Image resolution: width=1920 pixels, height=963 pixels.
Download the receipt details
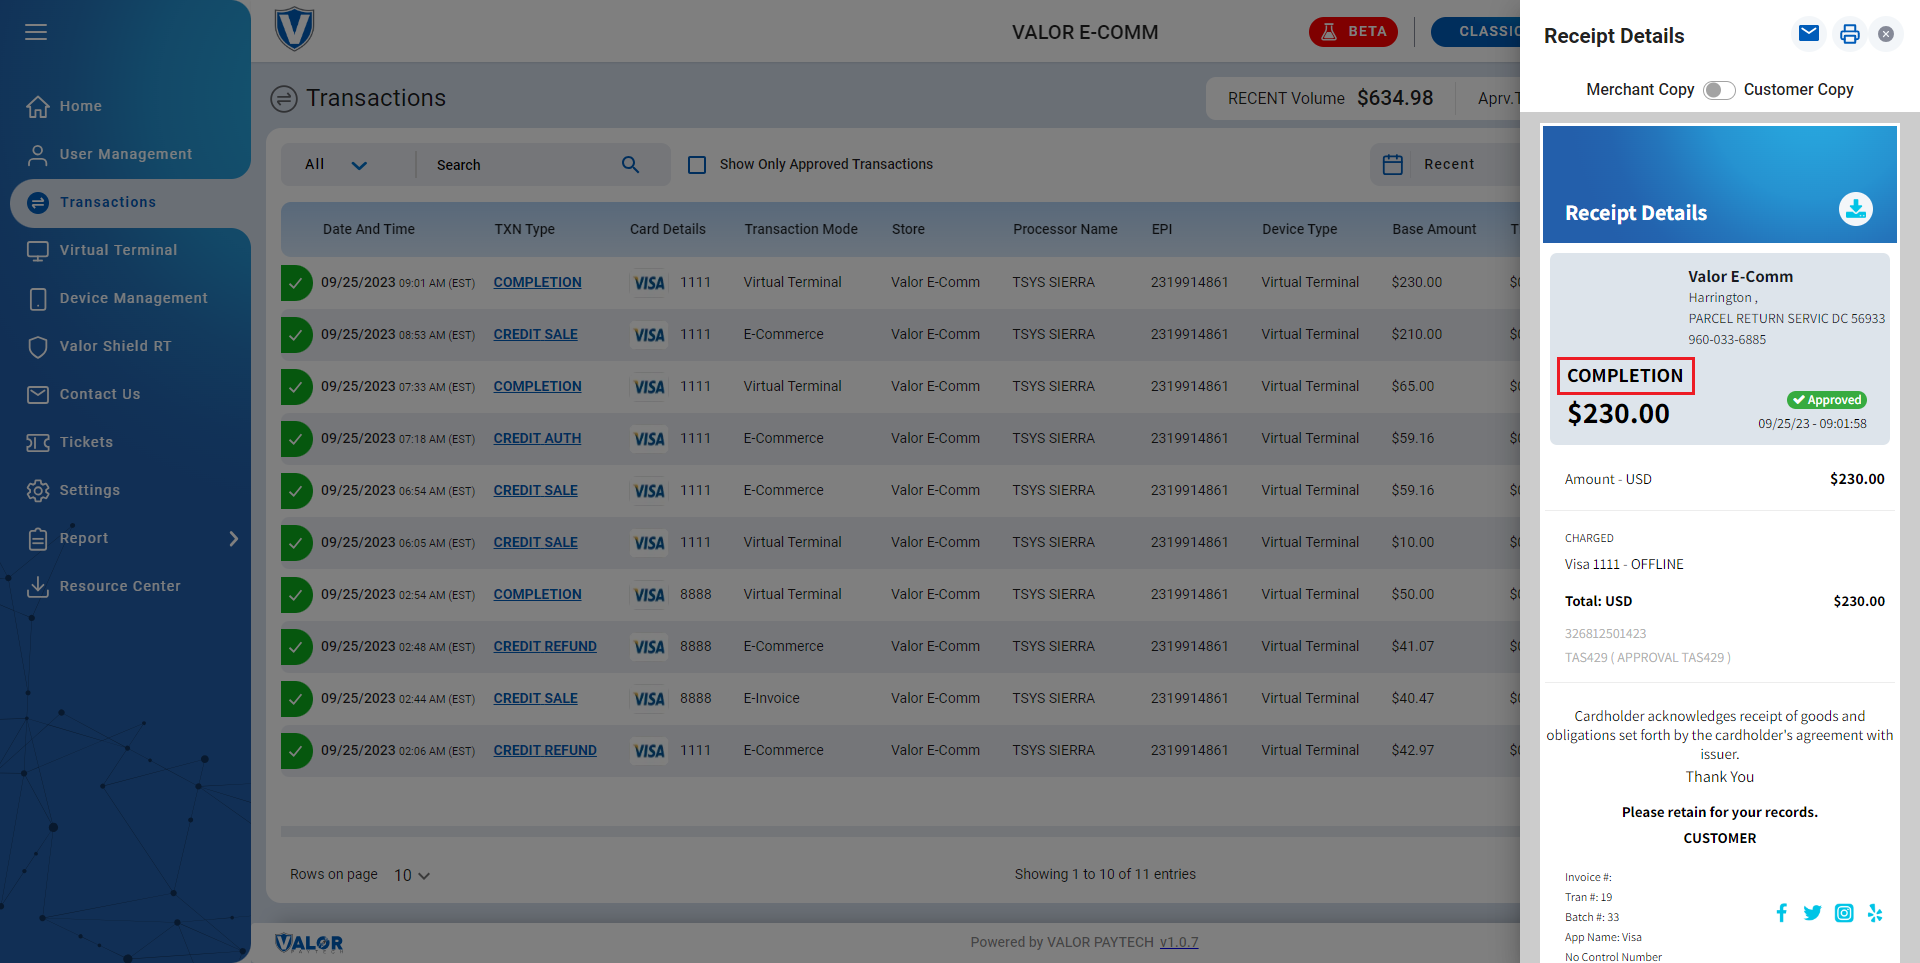coord(1855,209)
